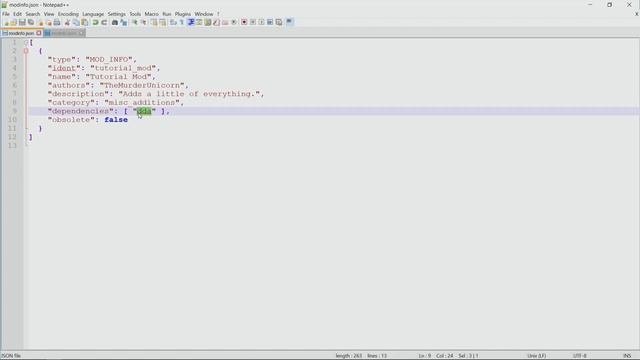Click the Unix (LF) status bar entry

(536, 356)
